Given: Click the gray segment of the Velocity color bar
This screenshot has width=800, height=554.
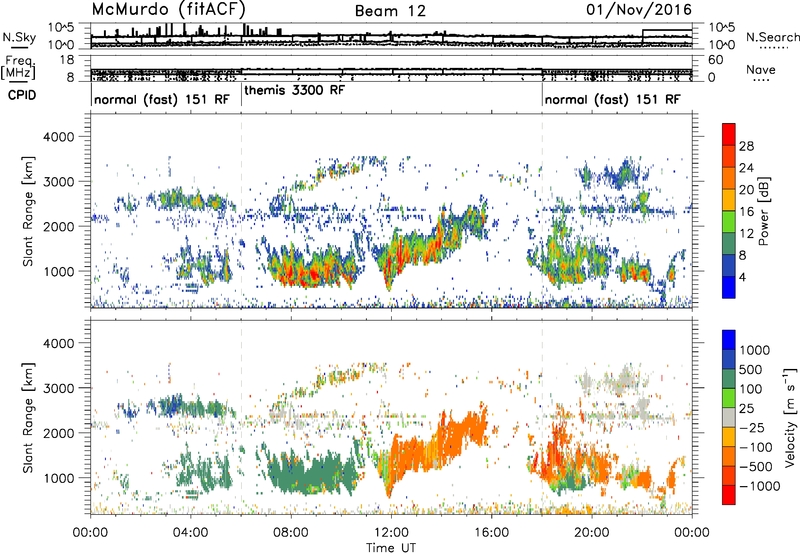Looking at the screenshot, I should (x=729, y=417).
